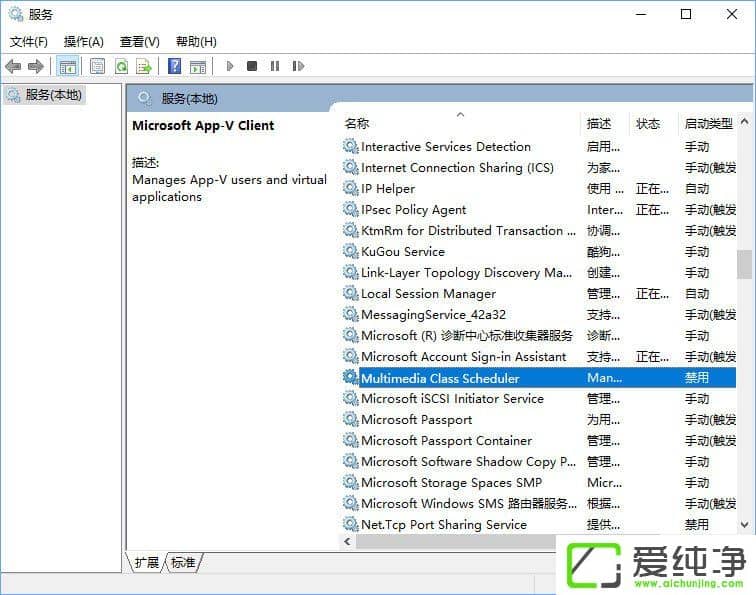Click gear icon beside KuGou Service
This screenshot has width=756, height=595.
(350, 251)
